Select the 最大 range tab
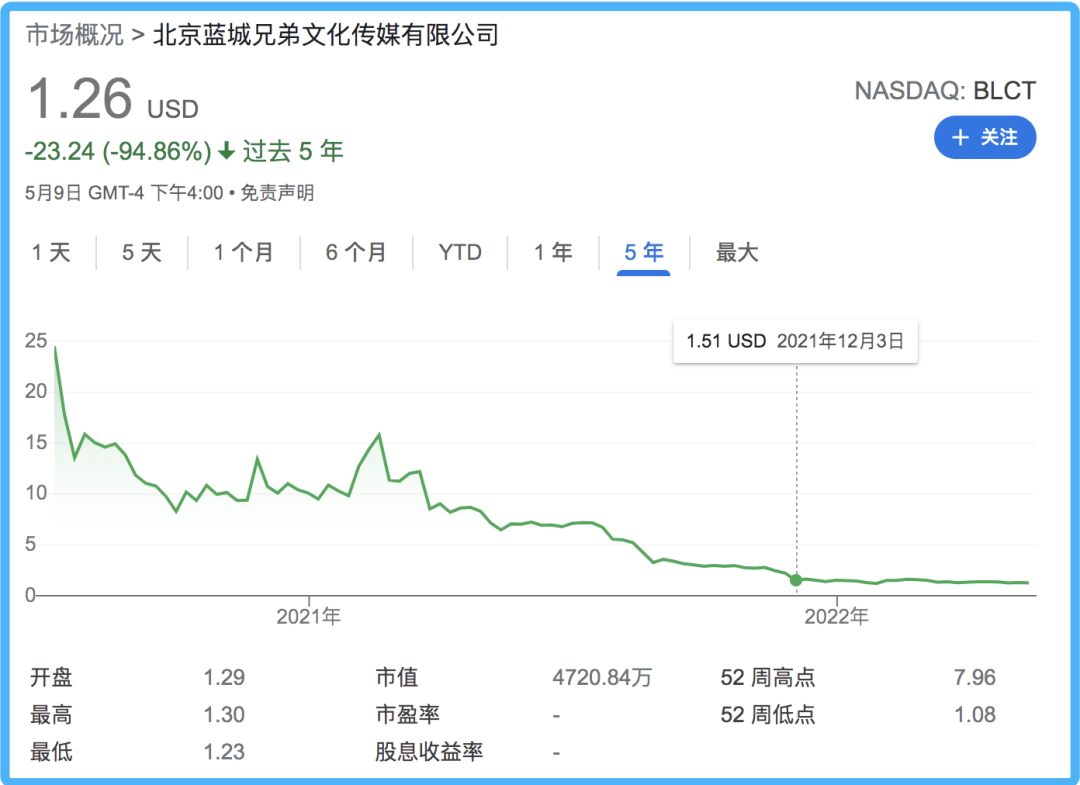 click(x=737, y=253)
